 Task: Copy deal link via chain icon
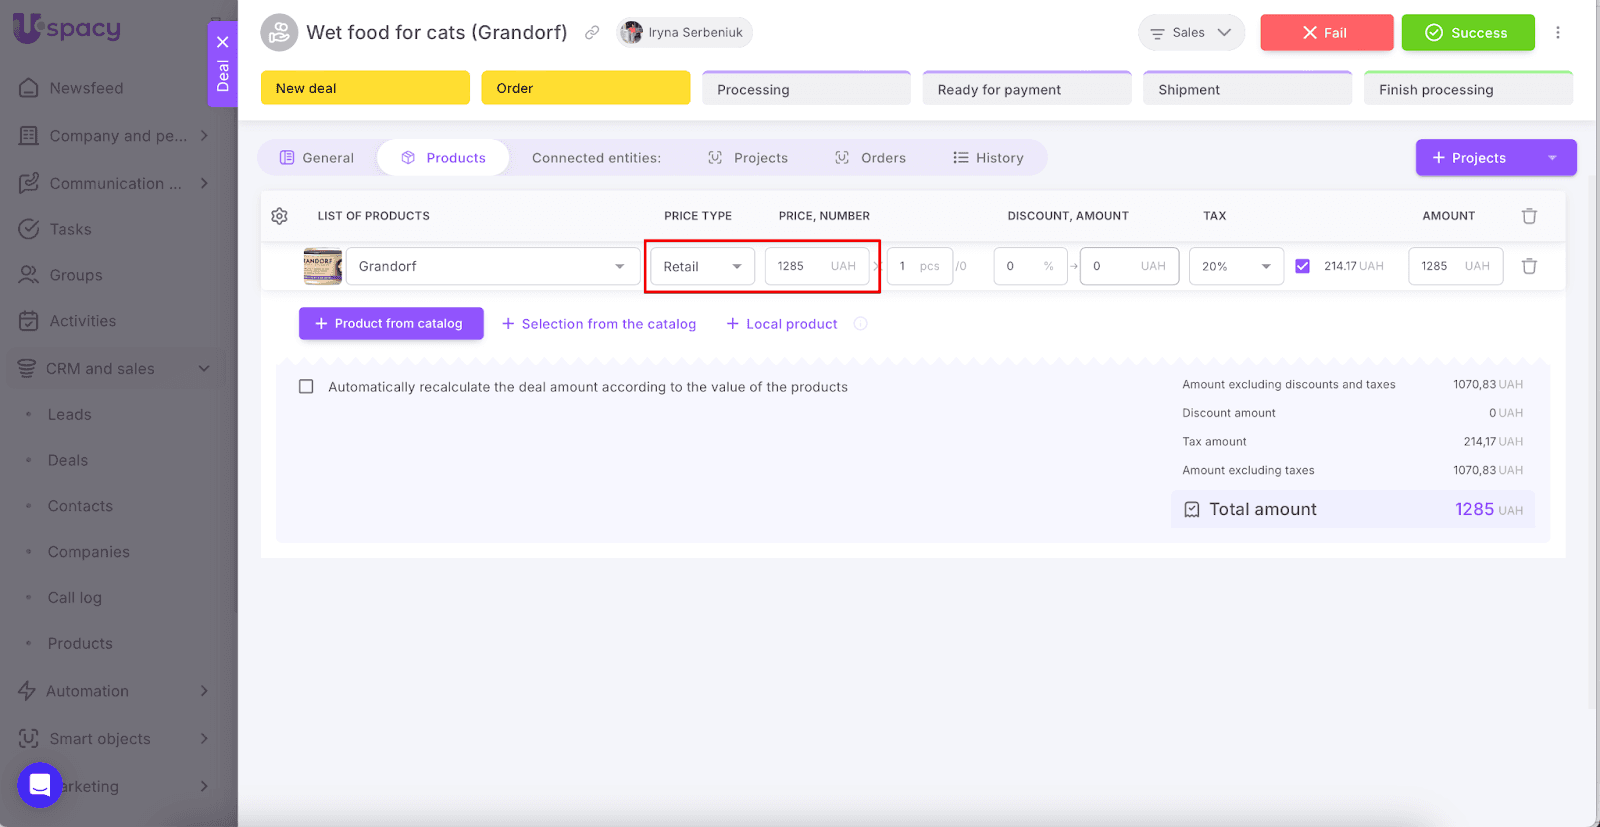pyautogui.click(x=592, y=33)
